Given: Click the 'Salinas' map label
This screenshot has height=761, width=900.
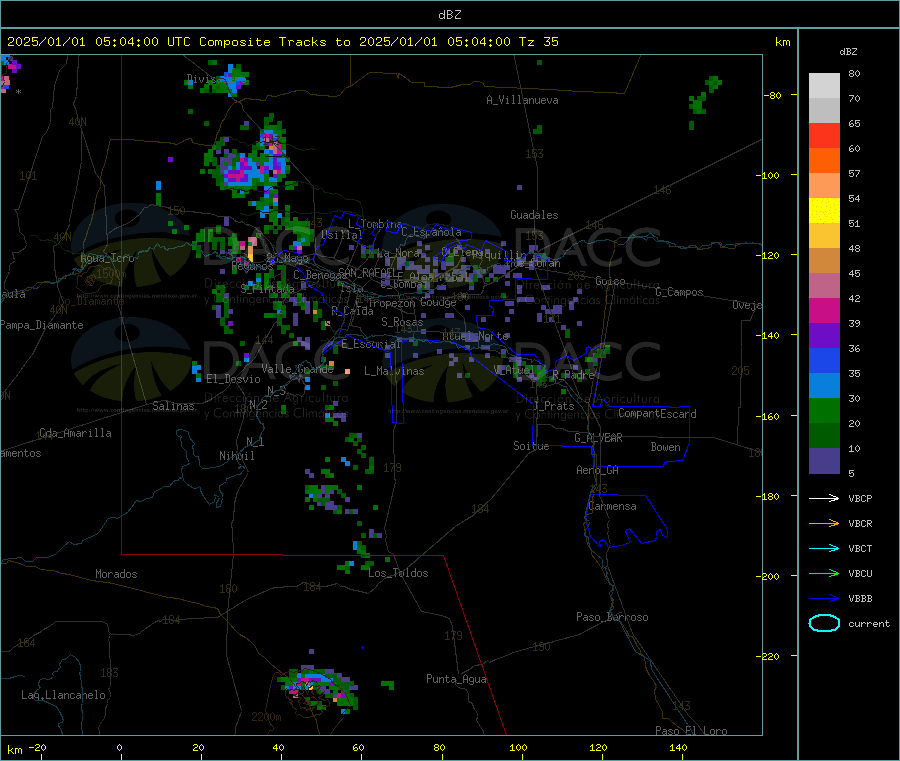Looking at the screenshot, I should [x=173, y=406].
